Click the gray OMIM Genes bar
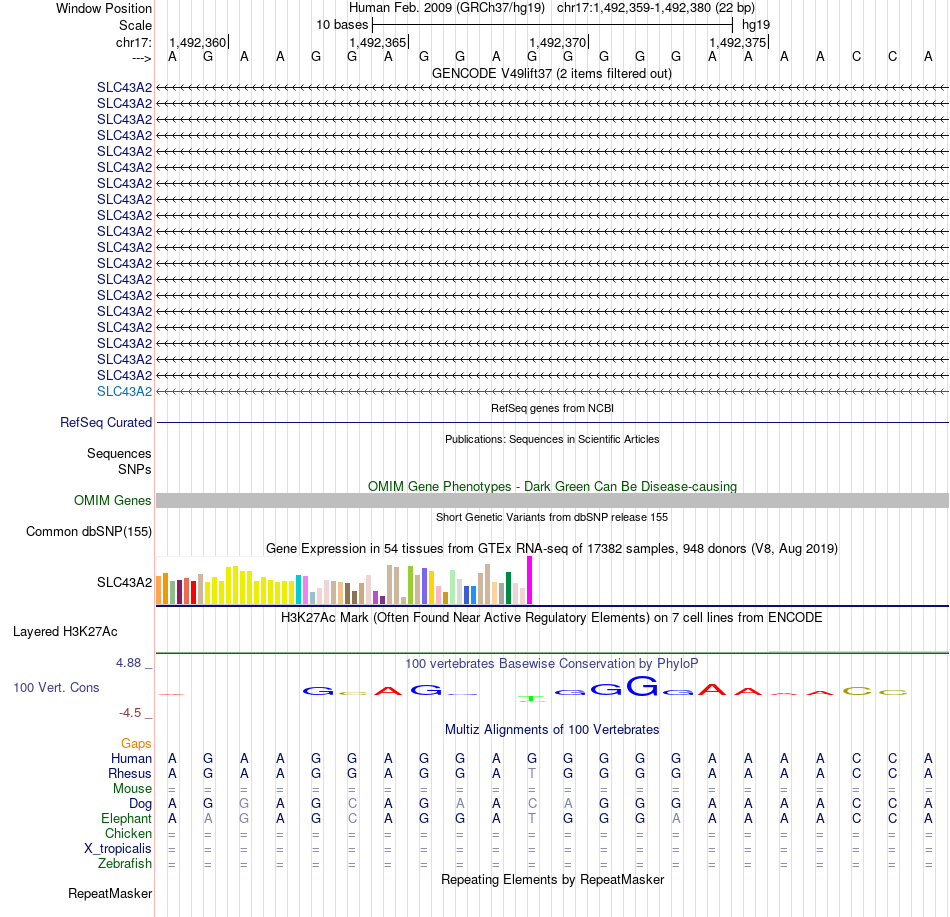Image resolution: width=950 pixels, height=917 pixels. (x=552, y=500)
